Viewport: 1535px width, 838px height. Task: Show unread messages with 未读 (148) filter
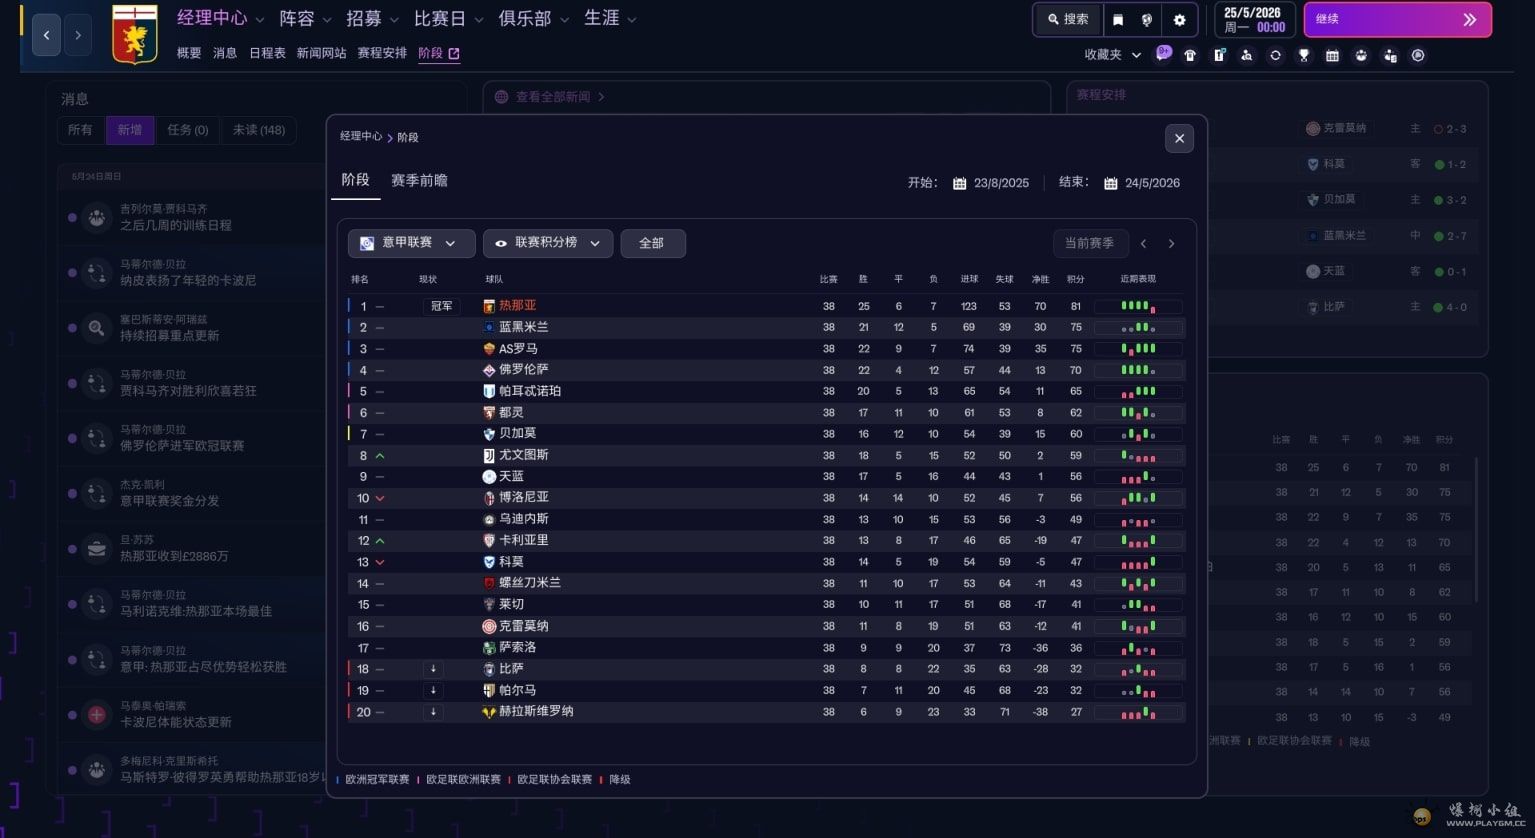258,130
